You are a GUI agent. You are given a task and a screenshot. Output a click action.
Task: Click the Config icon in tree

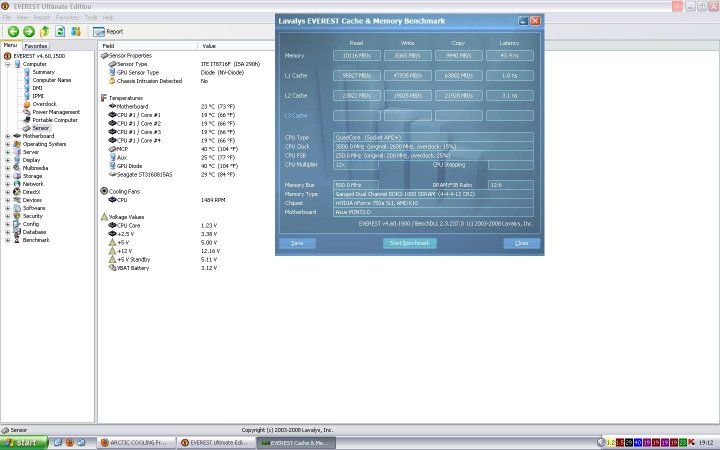coord(17,224)
